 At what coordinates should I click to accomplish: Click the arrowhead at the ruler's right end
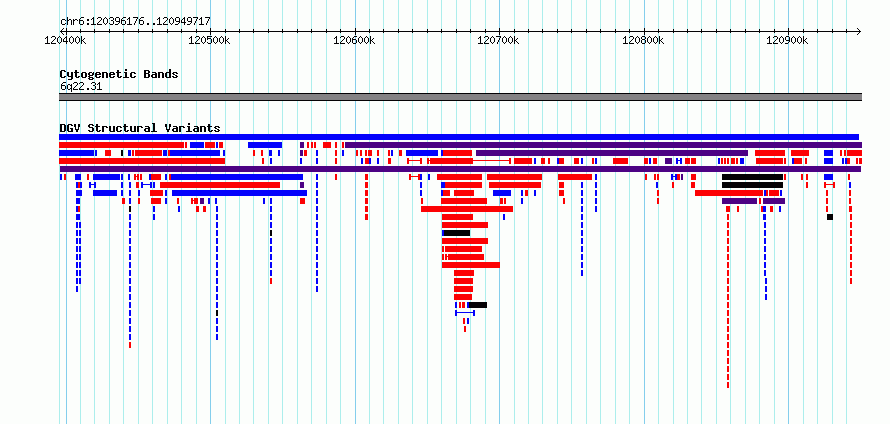[x=859, y=31]
